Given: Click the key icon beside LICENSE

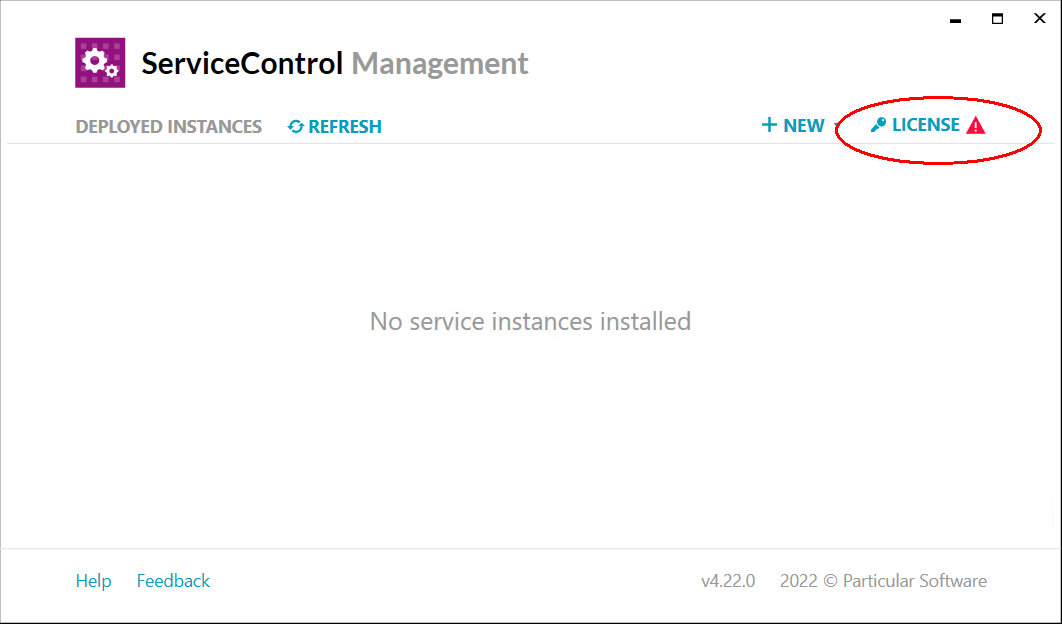Looking at the screenshot, I should 878,125.
